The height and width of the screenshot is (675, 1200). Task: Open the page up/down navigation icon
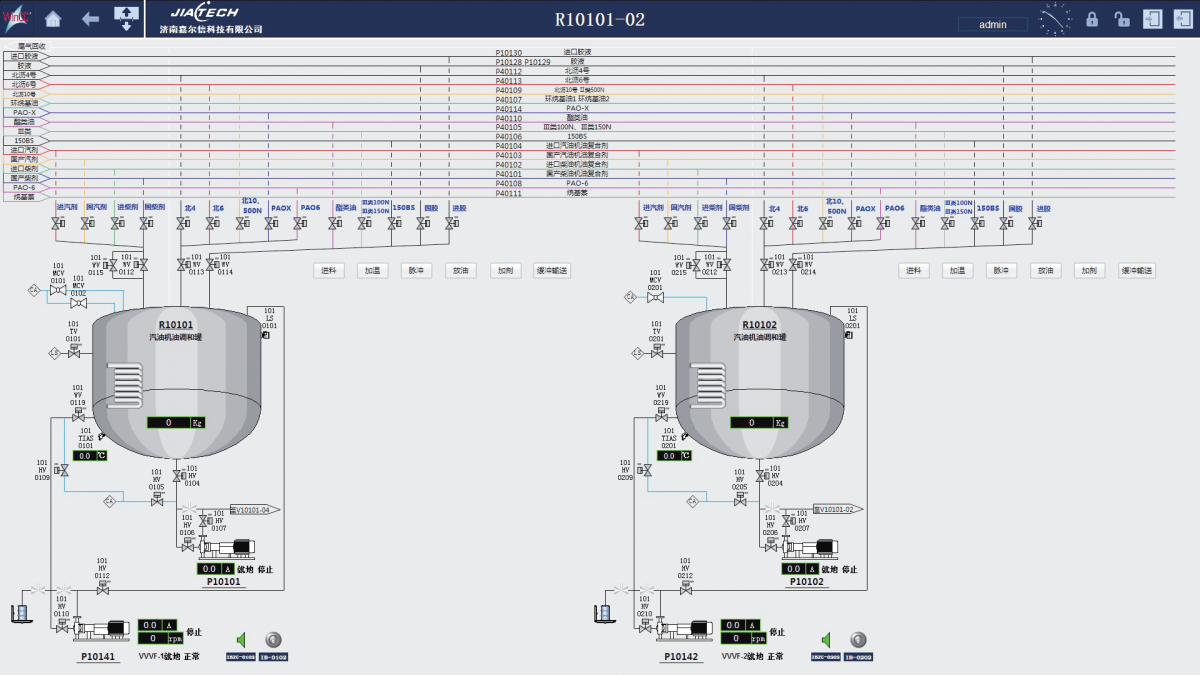(x=126, y=18)
